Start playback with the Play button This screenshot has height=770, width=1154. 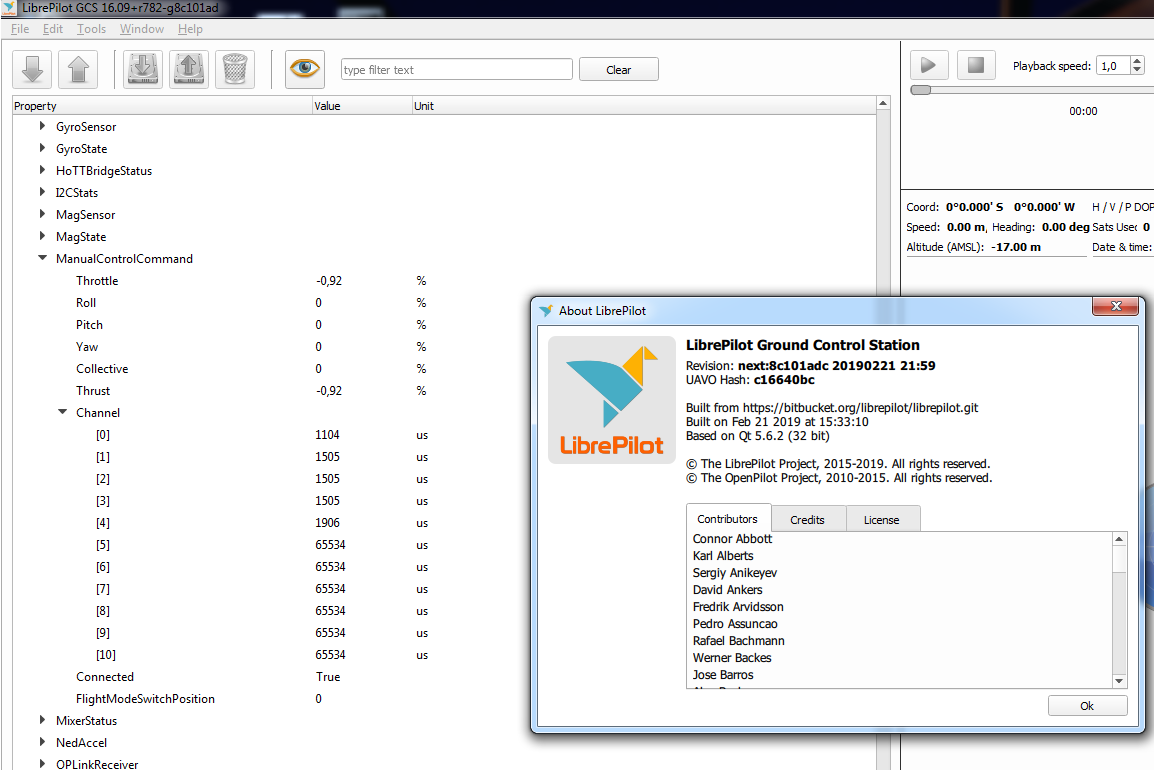(928, 66)
